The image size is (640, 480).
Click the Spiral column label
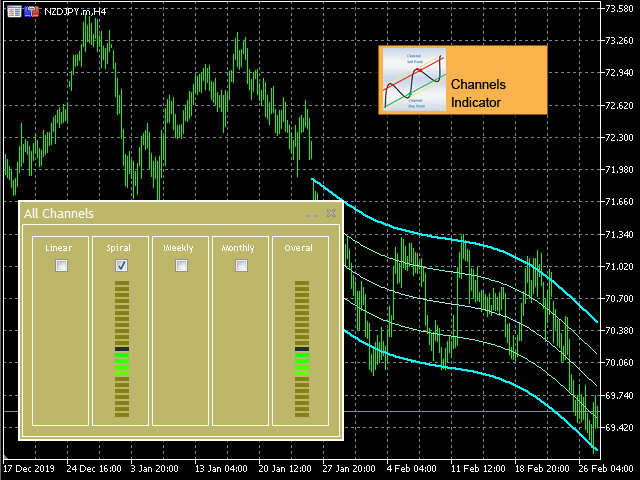tap(118, 248)
